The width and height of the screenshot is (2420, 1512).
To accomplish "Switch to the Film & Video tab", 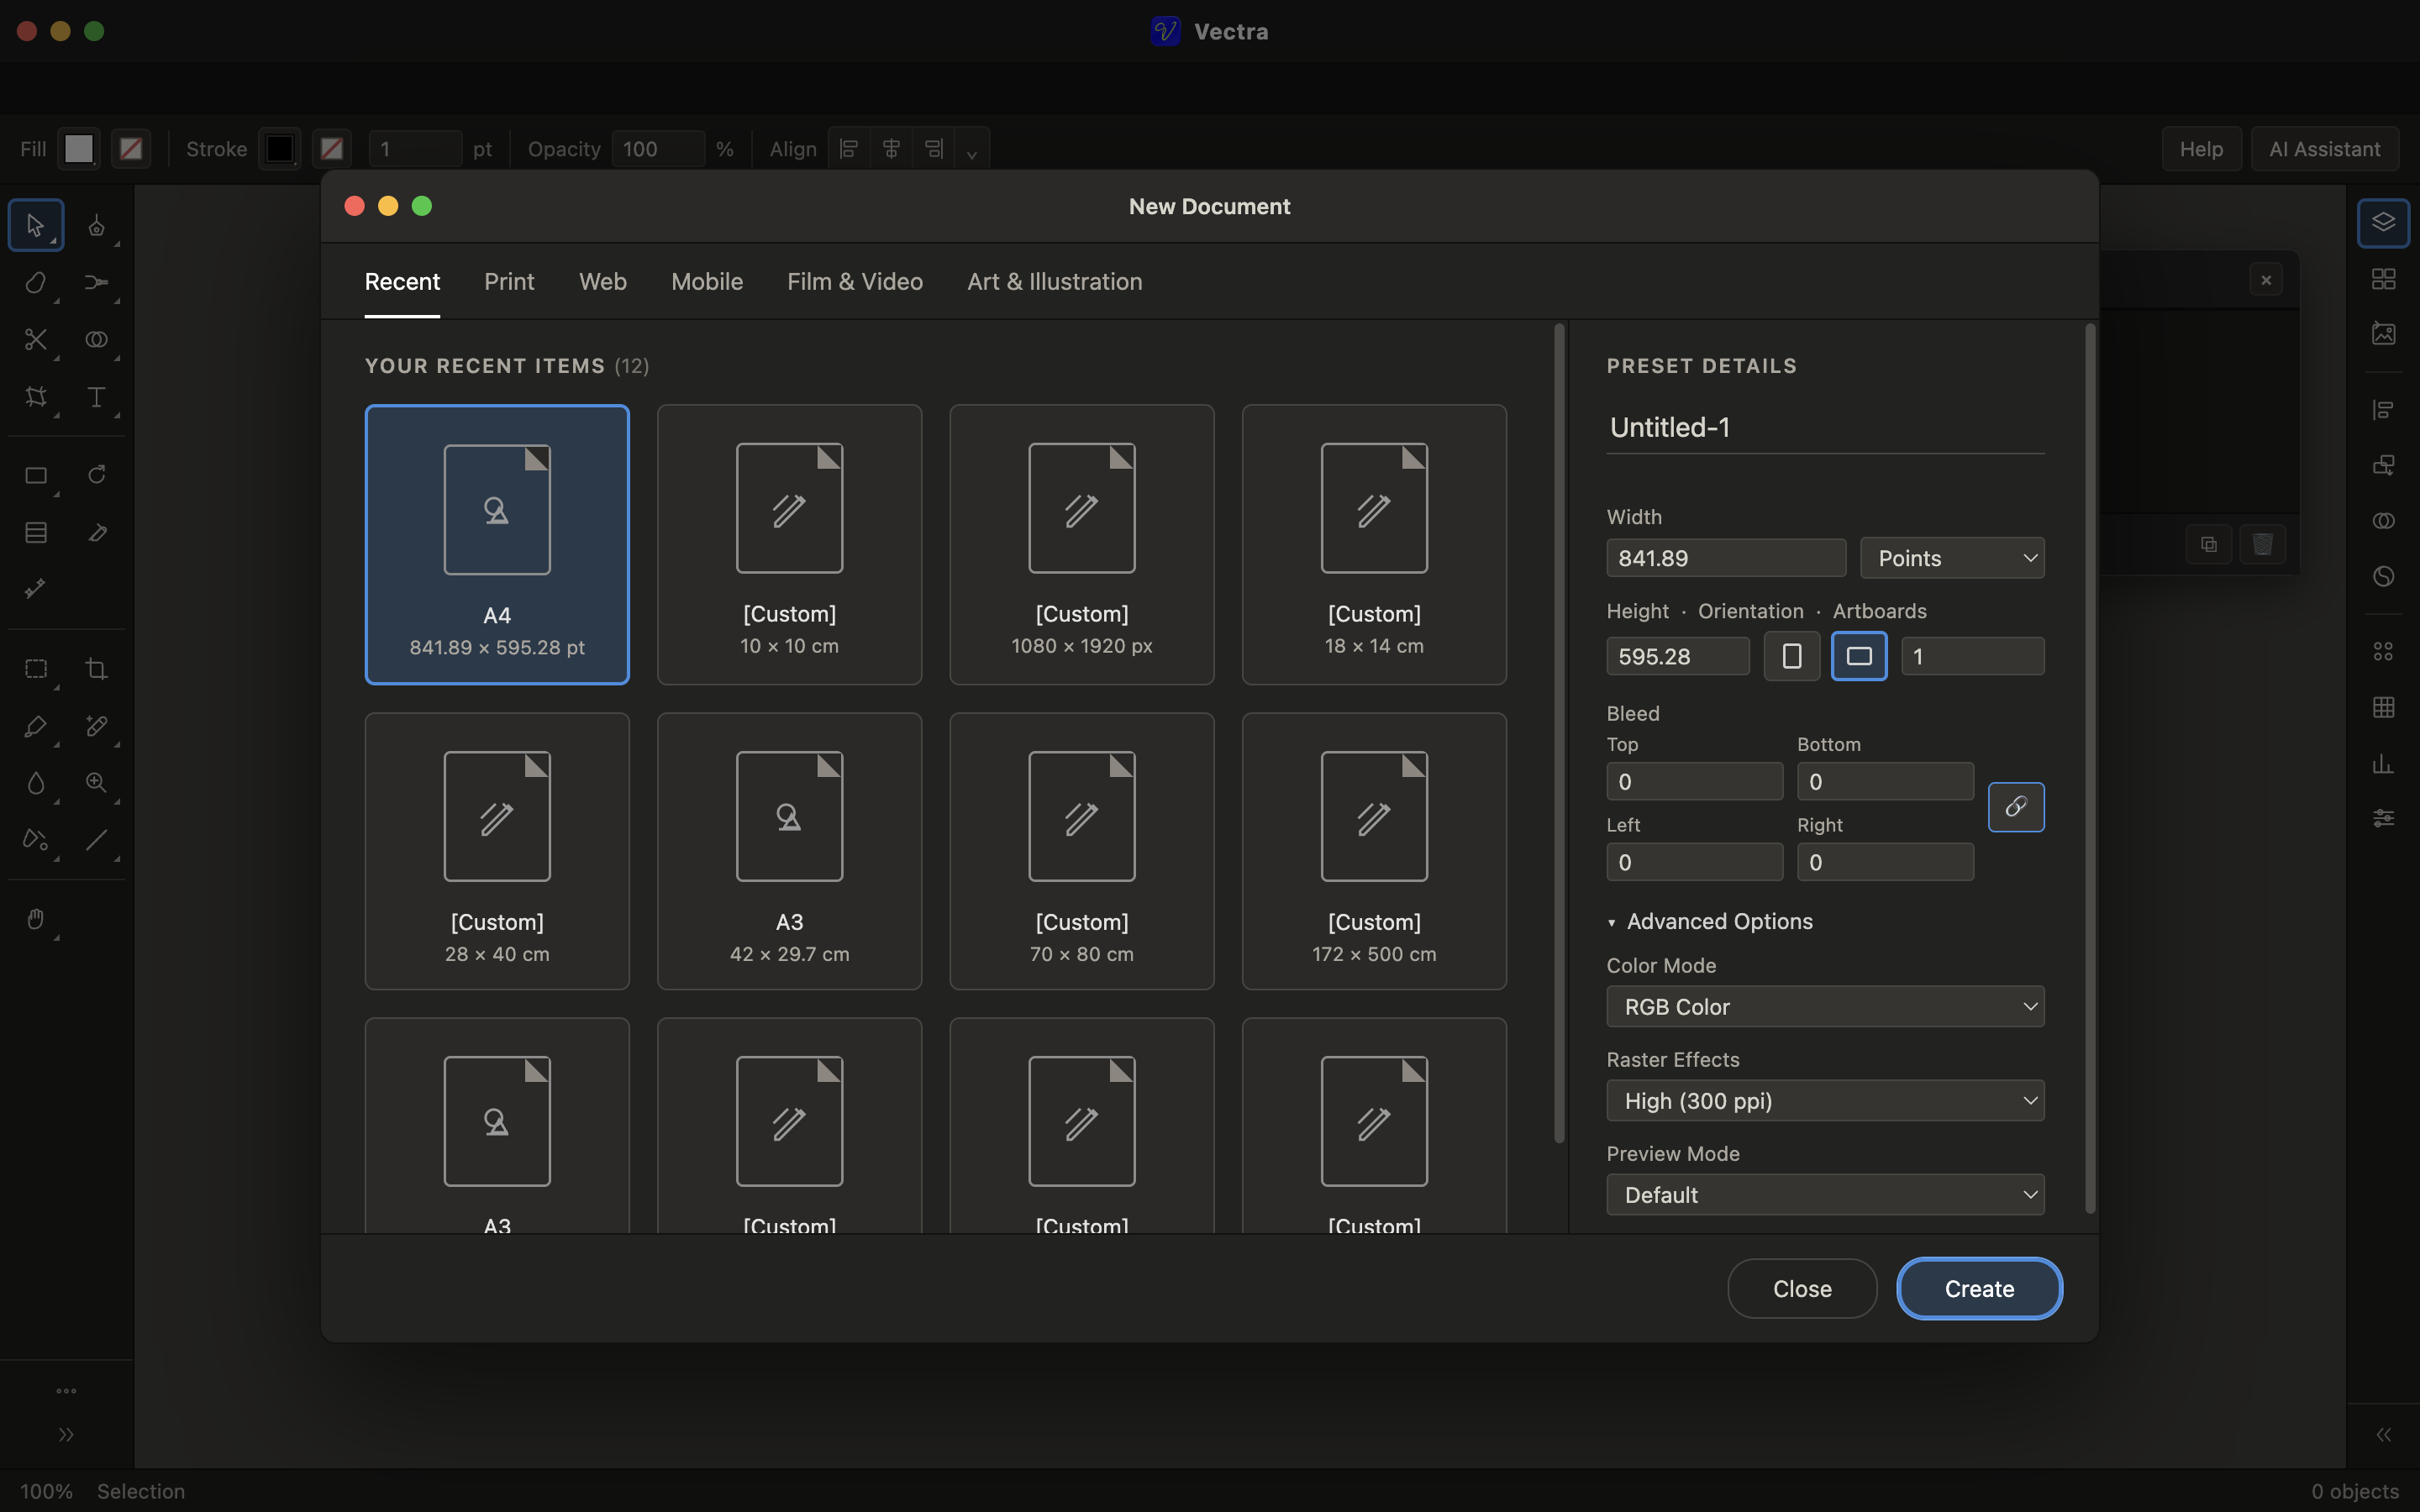I will [855, 282].
